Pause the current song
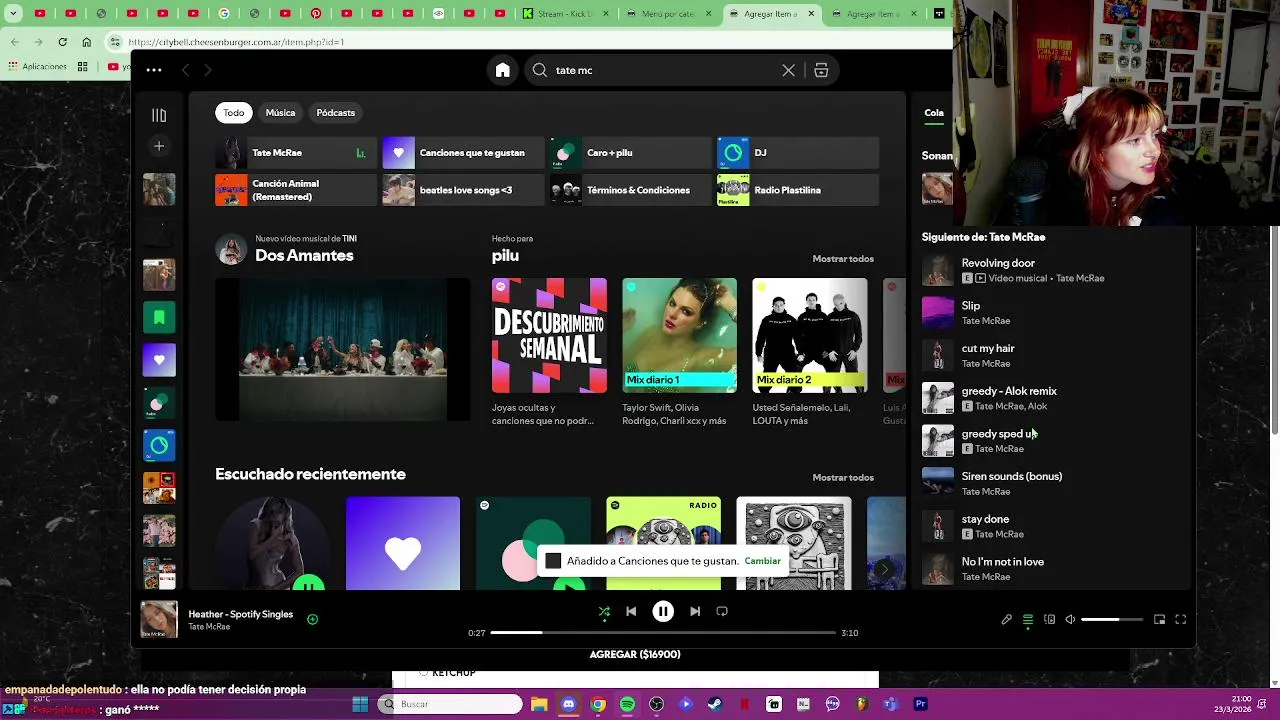Screen dimensions: 1280x720 click(x=663, y=611)
